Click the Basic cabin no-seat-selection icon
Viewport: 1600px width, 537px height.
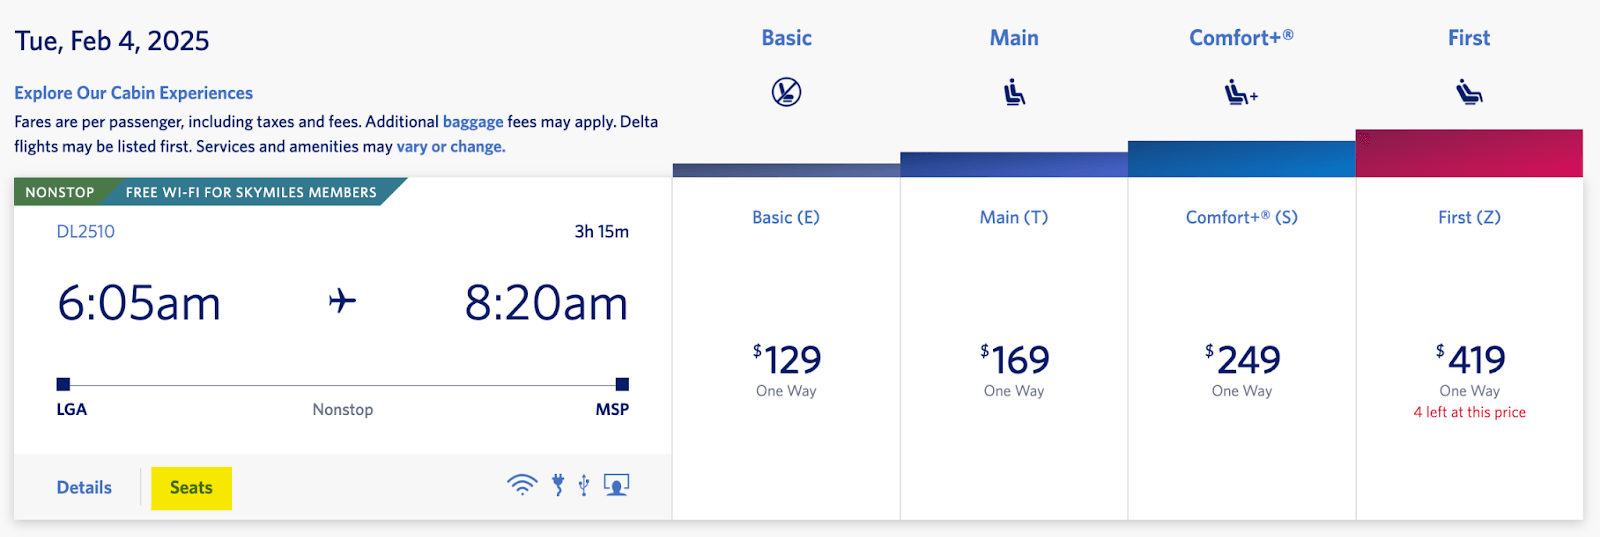[786, 92]
